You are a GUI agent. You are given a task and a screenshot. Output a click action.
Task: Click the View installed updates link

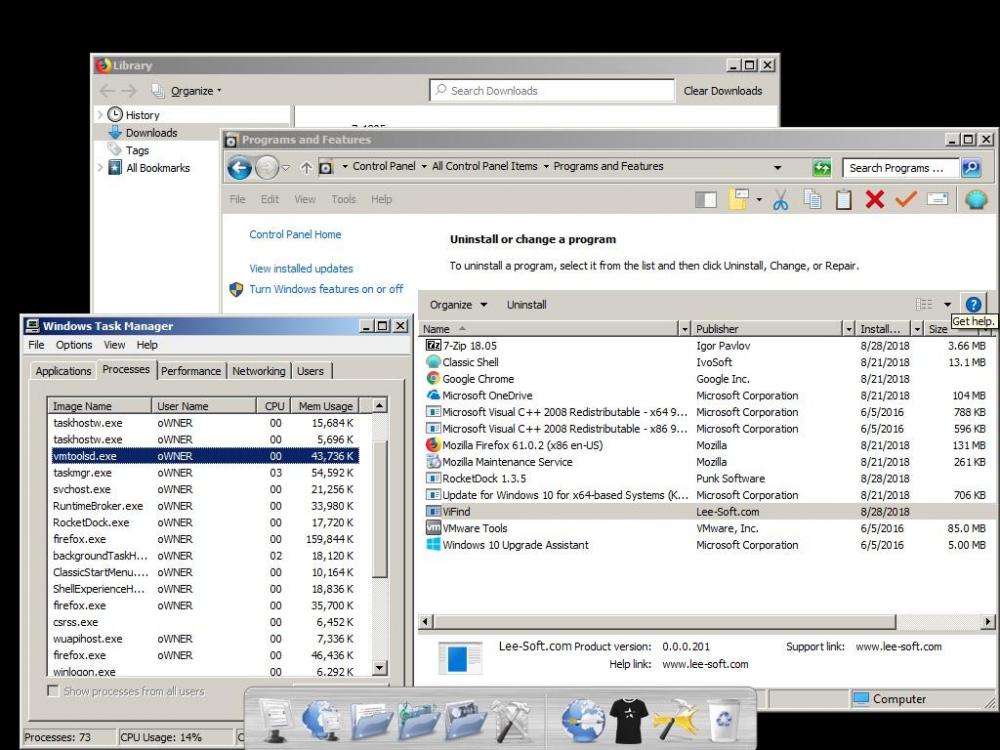(x=301, y=268)
